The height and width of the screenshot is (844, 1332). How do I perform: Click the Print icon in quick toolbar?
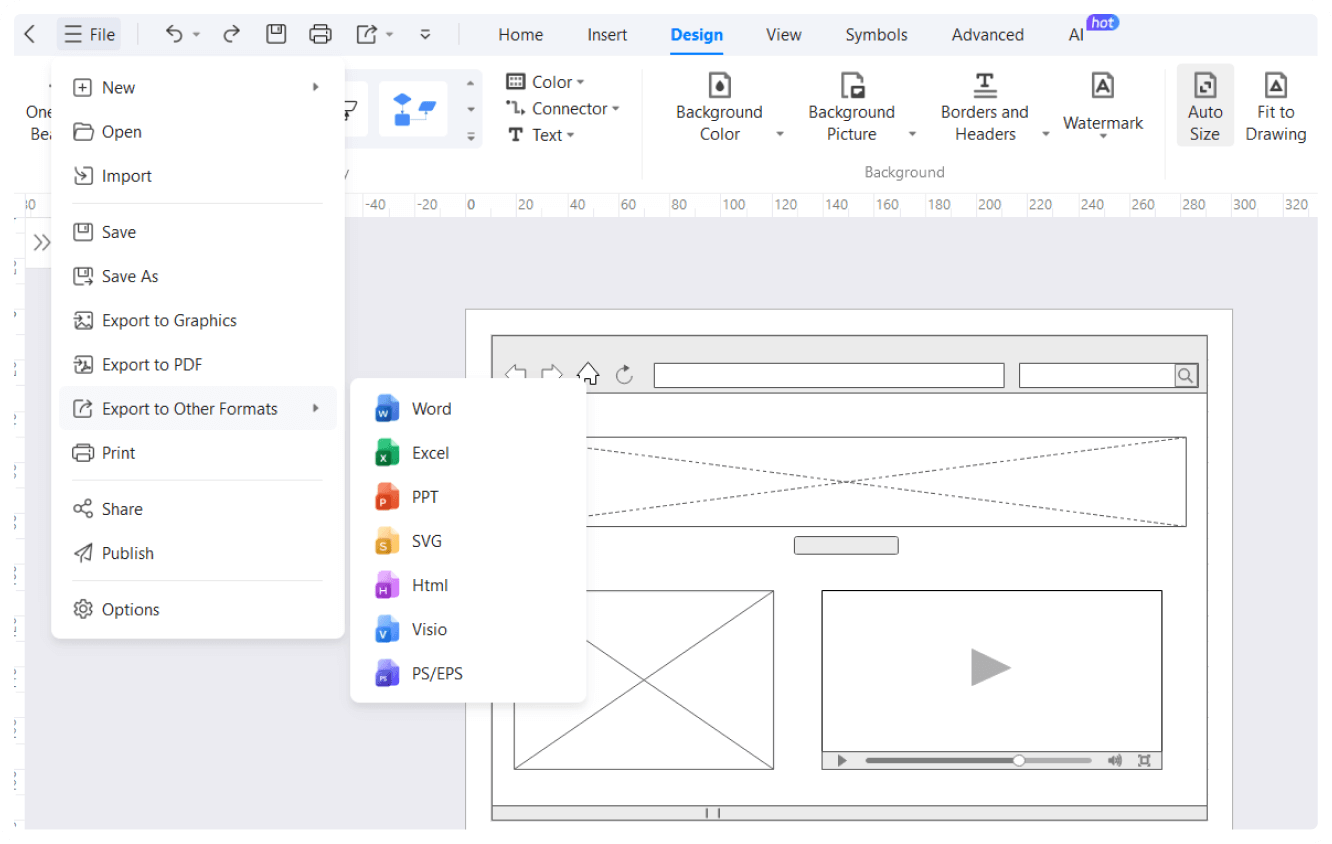pos(320,34)
